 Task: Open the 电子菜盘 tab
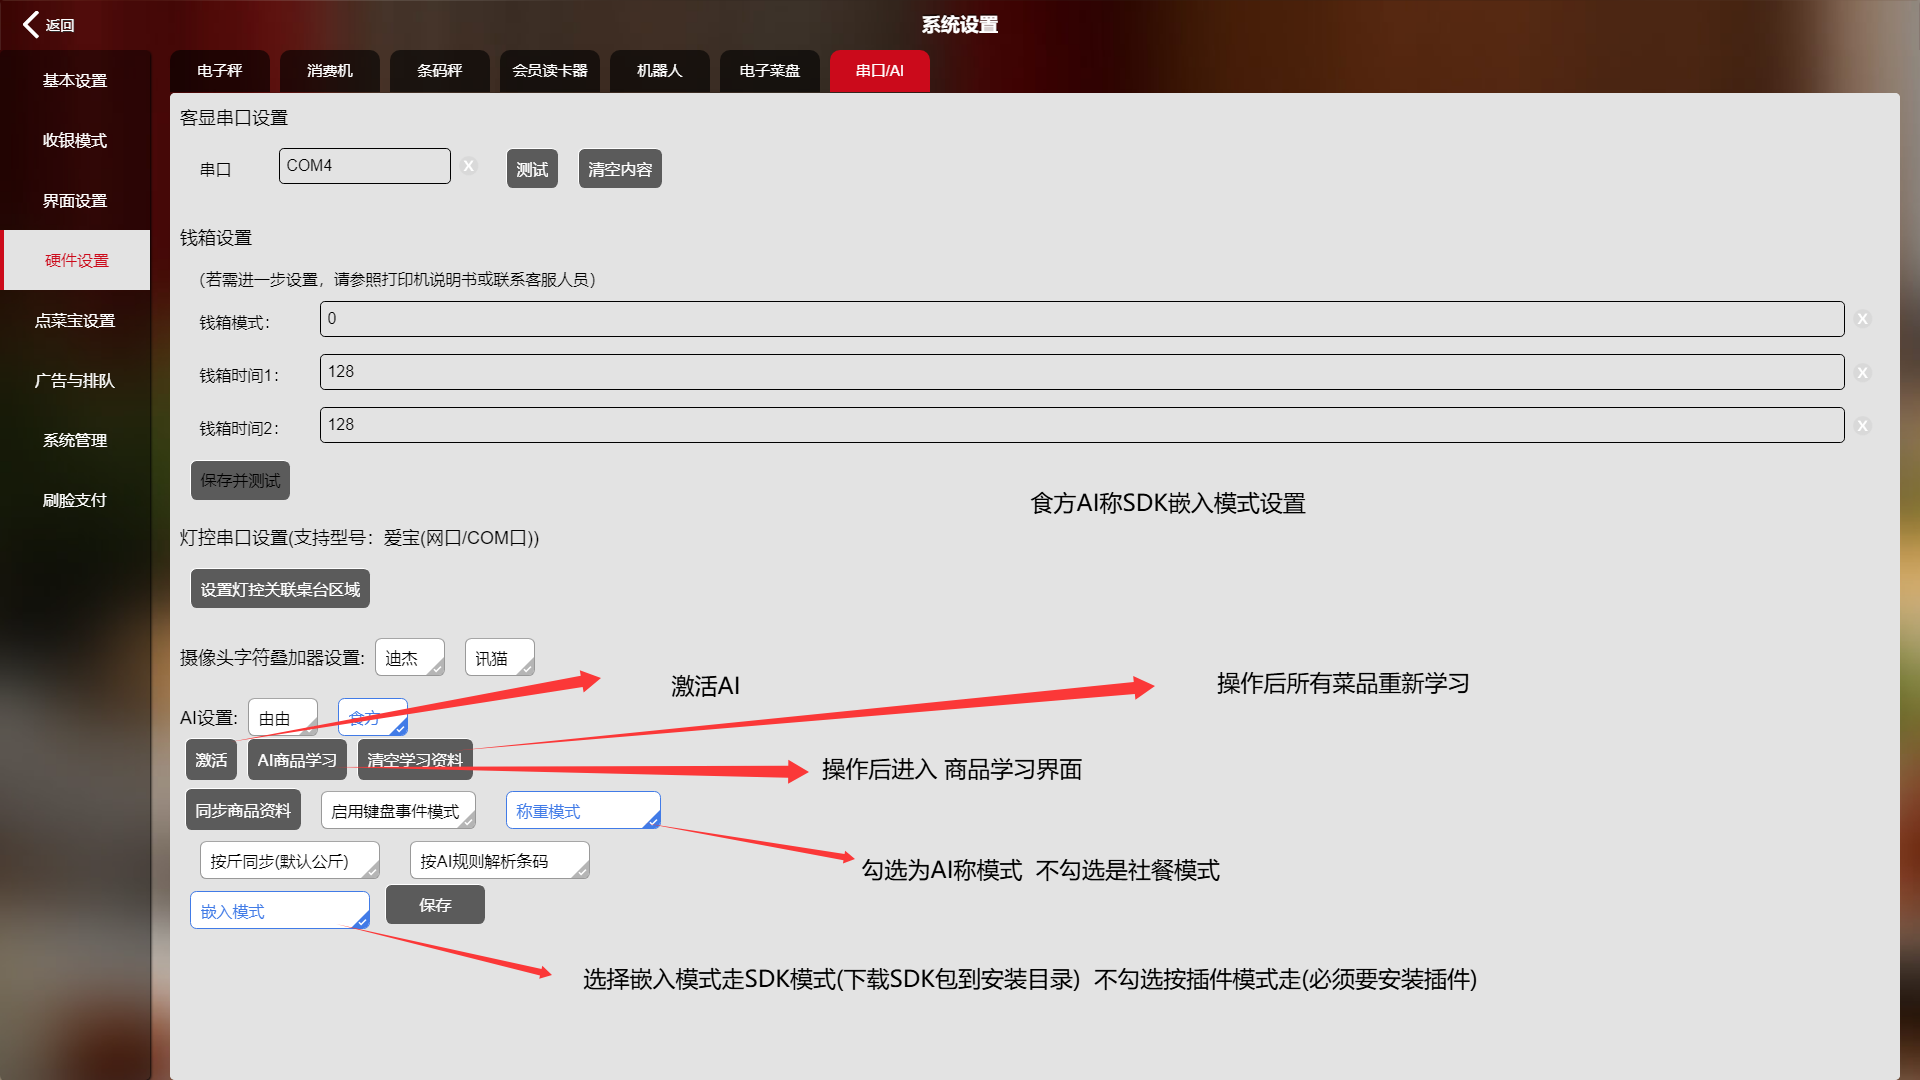click(x=769, y=71)
